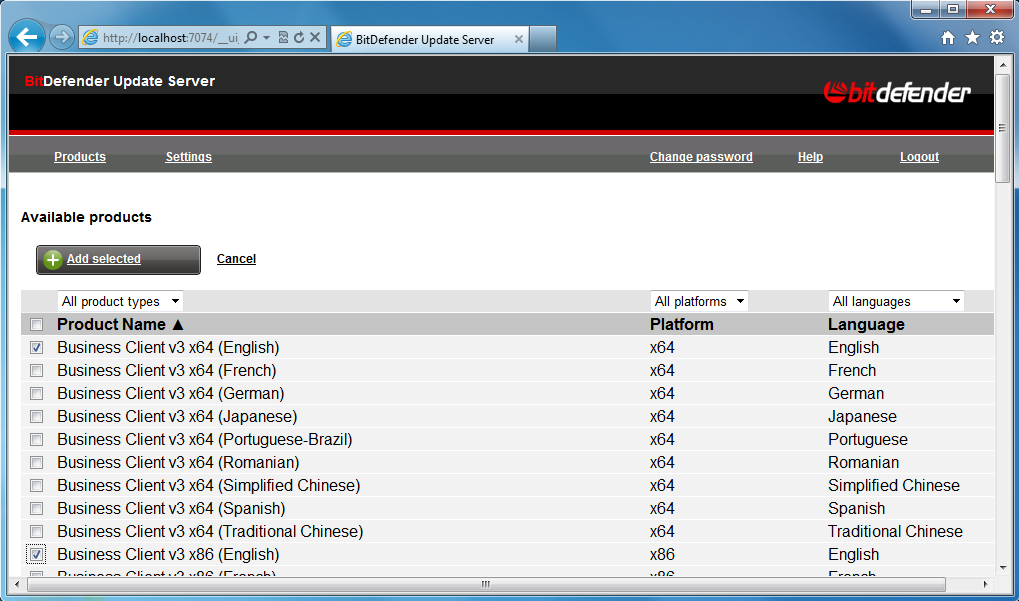The image size is (1019, 601).
Task: Minimize the browser window
Action: pyautogui.click(x=925, y=9)
